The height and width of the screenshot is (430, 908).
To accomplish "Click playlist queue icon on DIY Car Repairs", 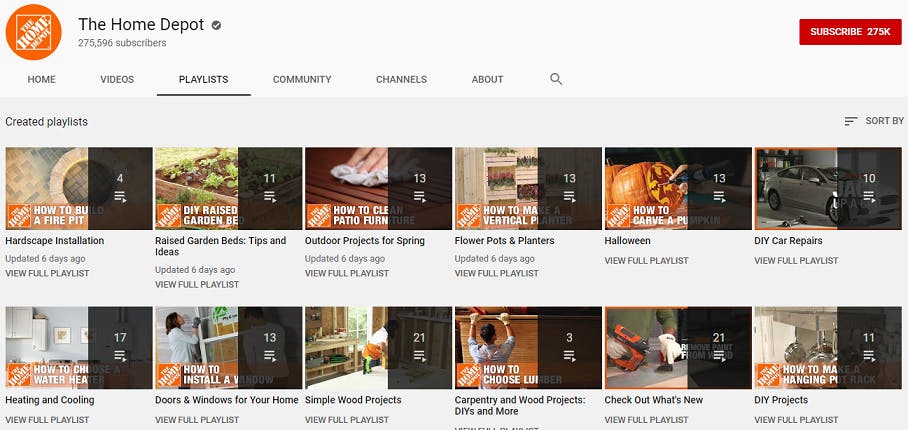I will (x=869, y=196).
